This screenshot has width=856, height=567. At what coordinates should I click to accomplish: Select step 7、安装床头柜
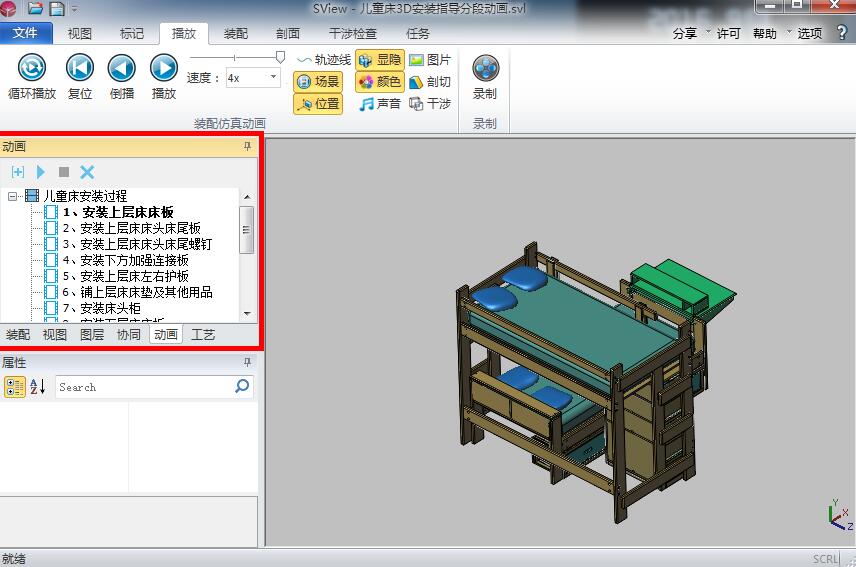tap(102, 308)
